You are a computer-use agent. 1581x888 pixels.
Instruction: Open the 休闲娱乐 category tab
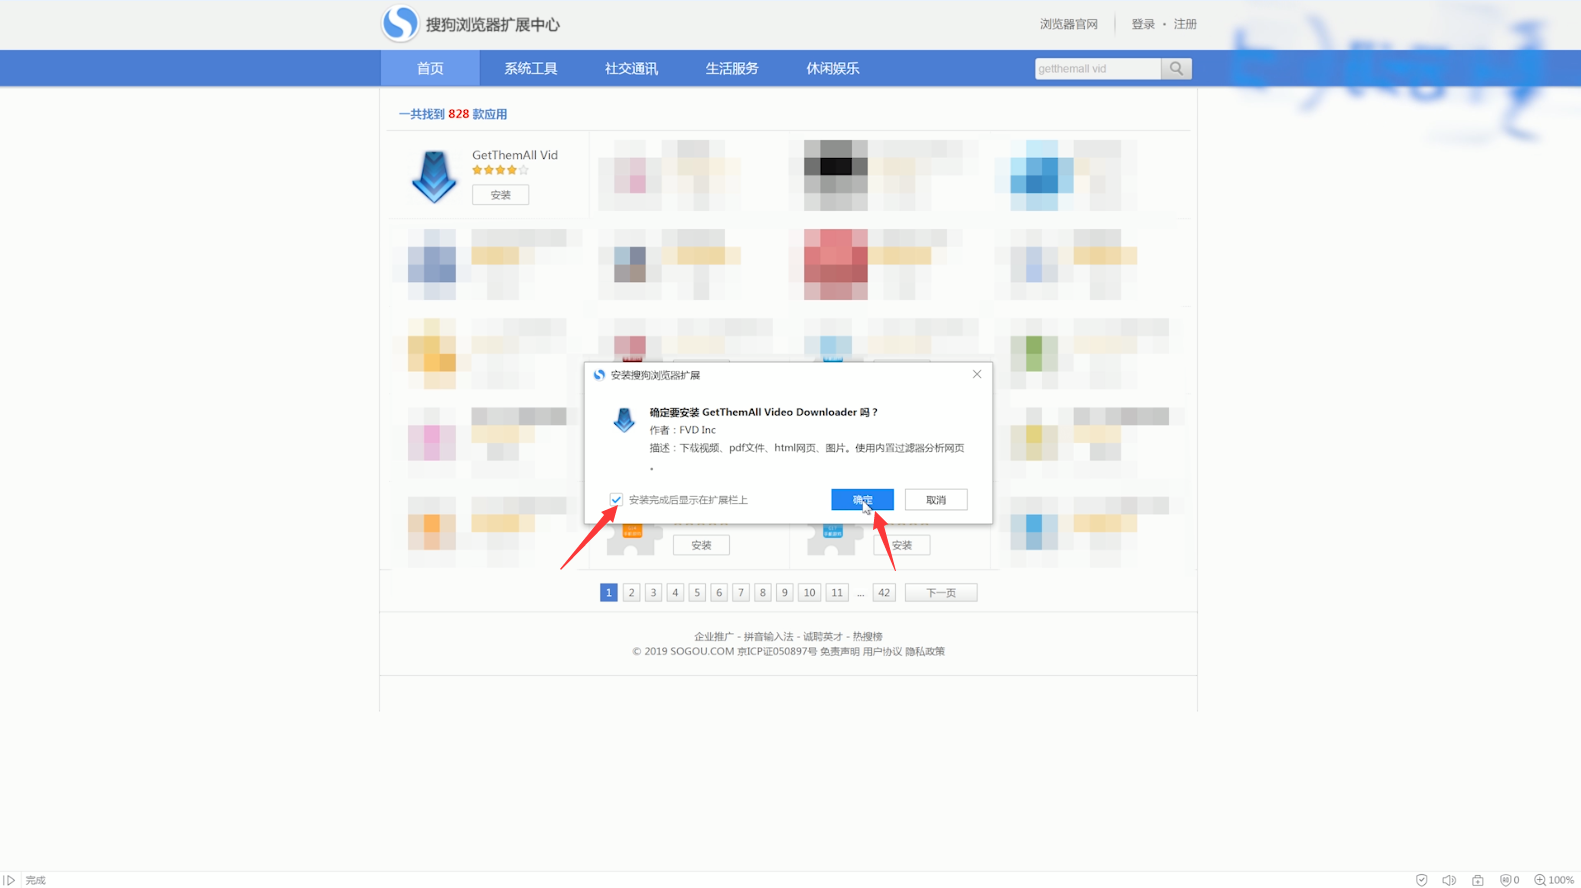(833, 68)
